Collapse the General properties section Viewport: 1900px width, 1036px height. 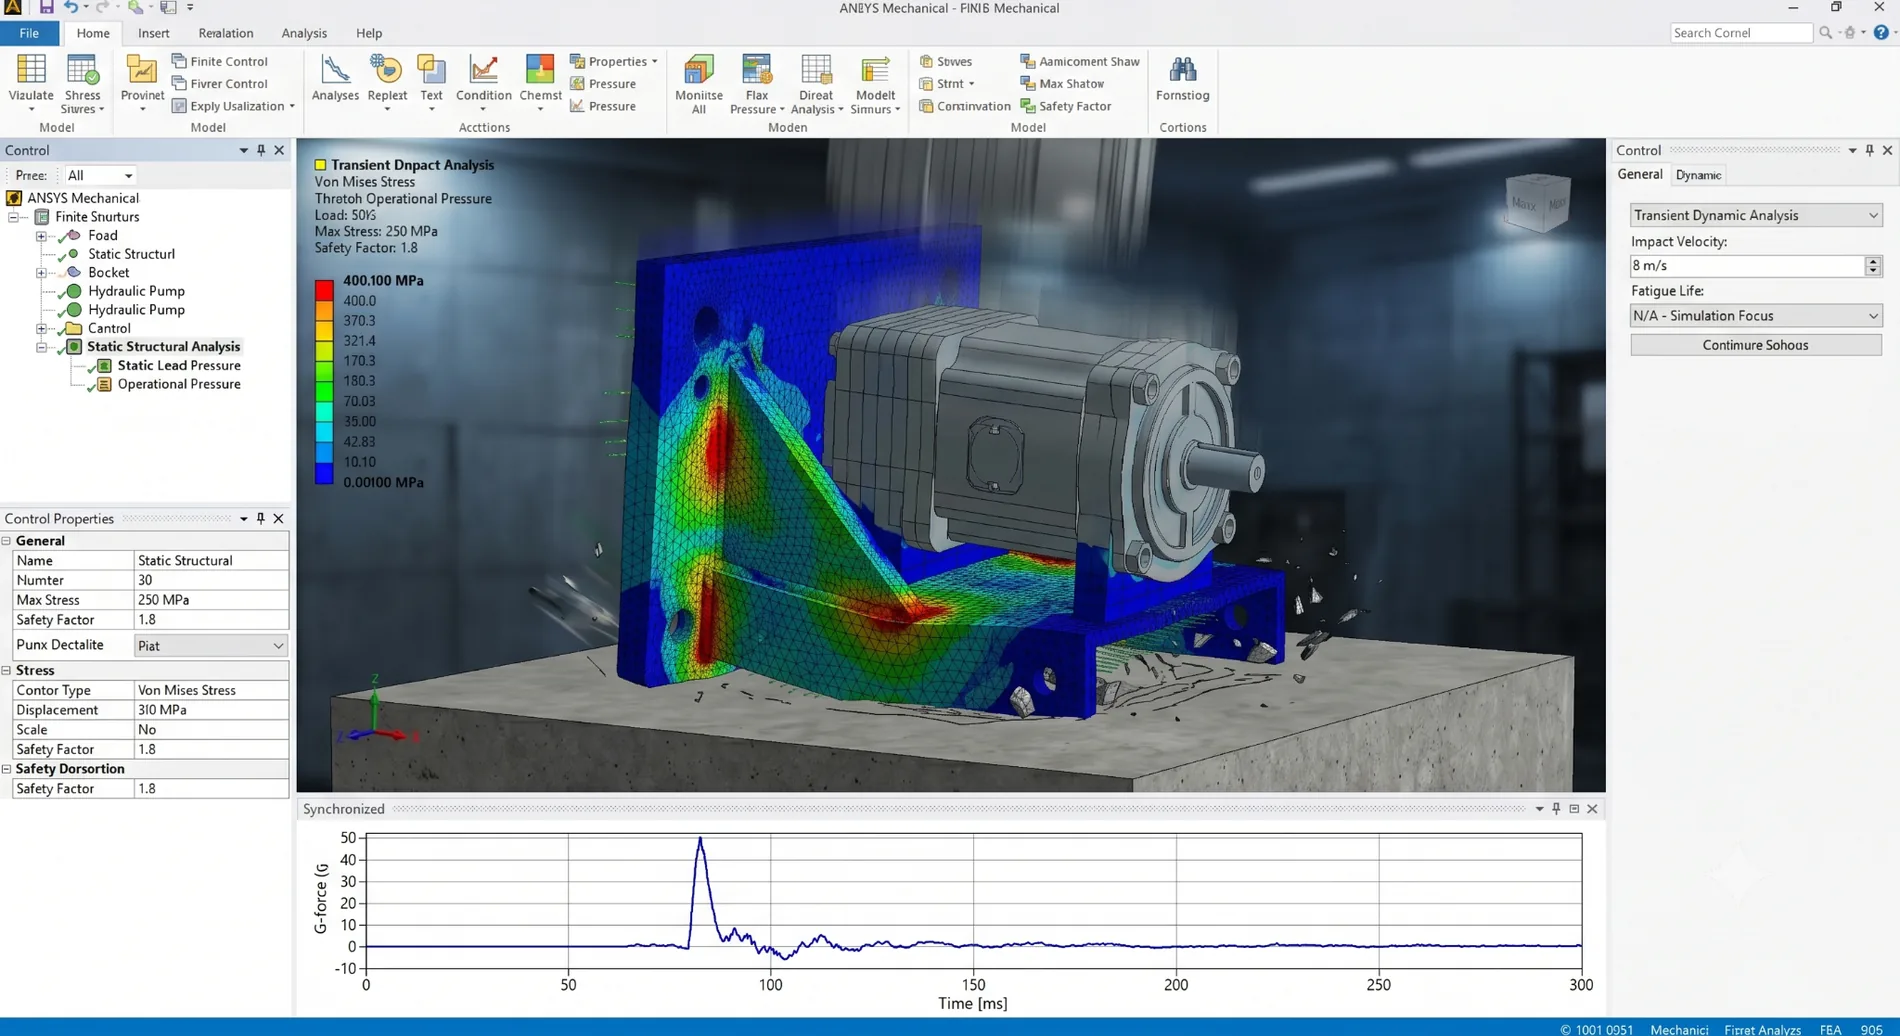7,541
